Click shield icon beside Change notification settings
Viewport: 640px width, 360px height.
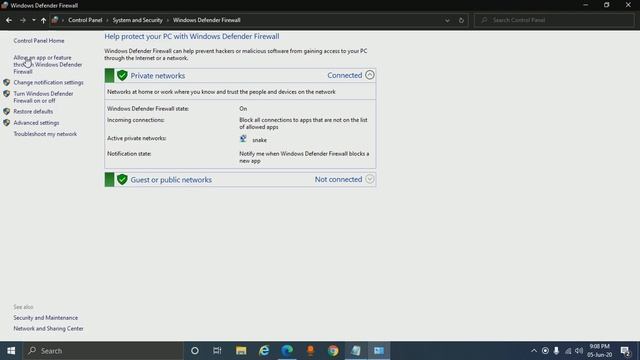point(7,82)
